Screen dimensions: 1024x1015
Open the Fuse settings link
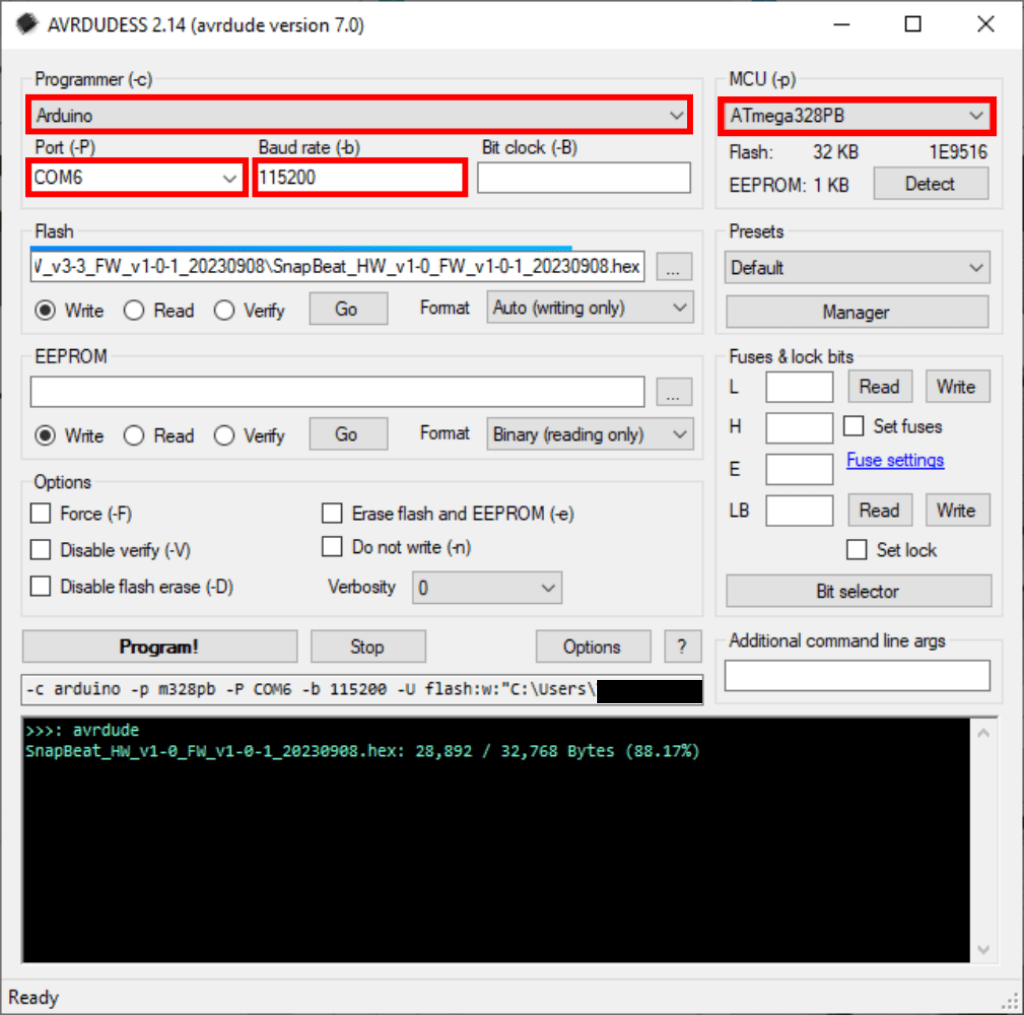click(x=895, y=460)
